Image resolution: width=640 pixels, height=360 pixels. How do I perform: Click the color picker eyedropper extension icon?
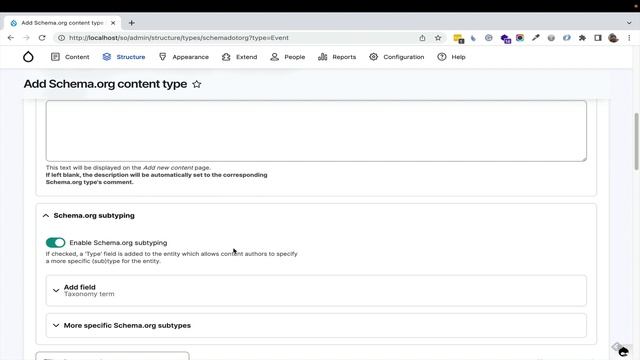[x=536, y=38]
